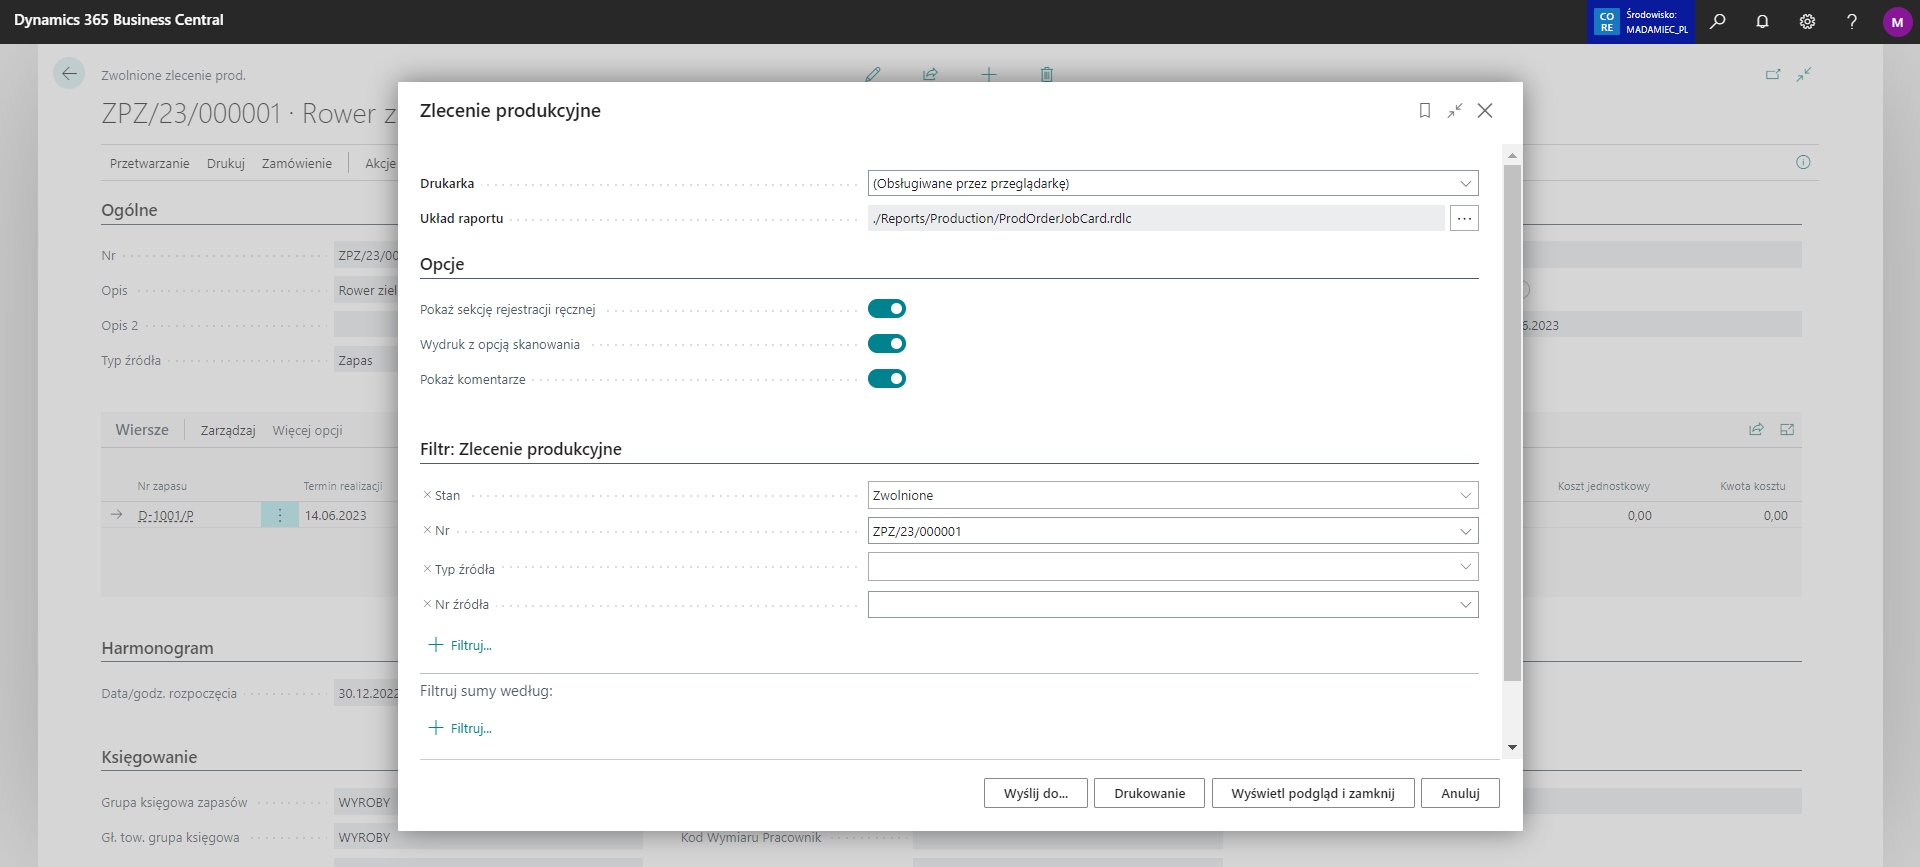Open the page in a new window icon
Screen dimensions: 1920x867
click(1773, 74)
